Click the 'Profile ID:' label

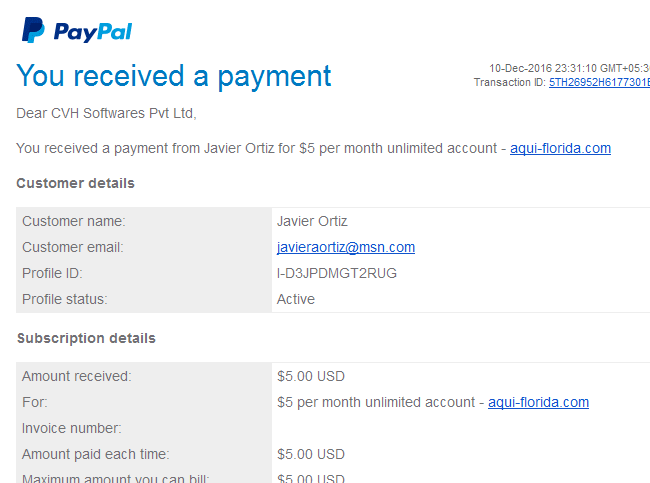coord(52,273)
